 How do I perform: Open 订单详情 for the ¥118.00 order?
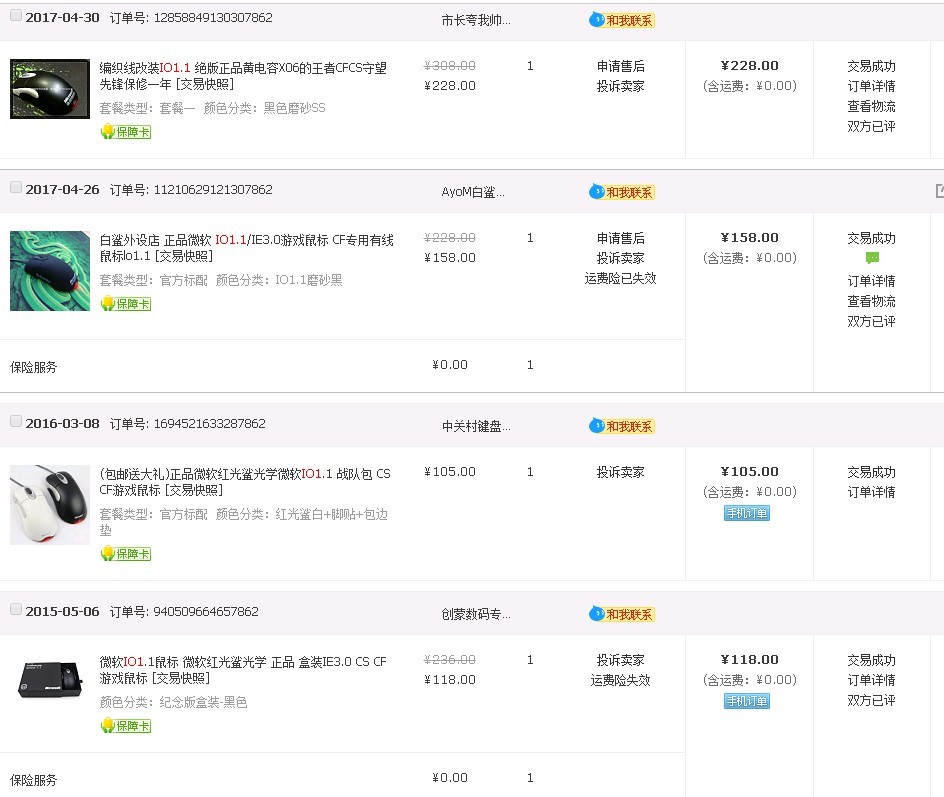[x=871, y=680]
